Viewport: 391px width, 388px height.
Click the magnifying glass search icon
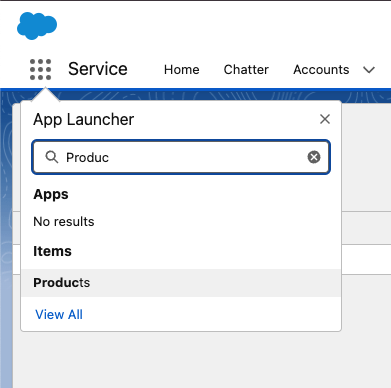coord(52,157)
